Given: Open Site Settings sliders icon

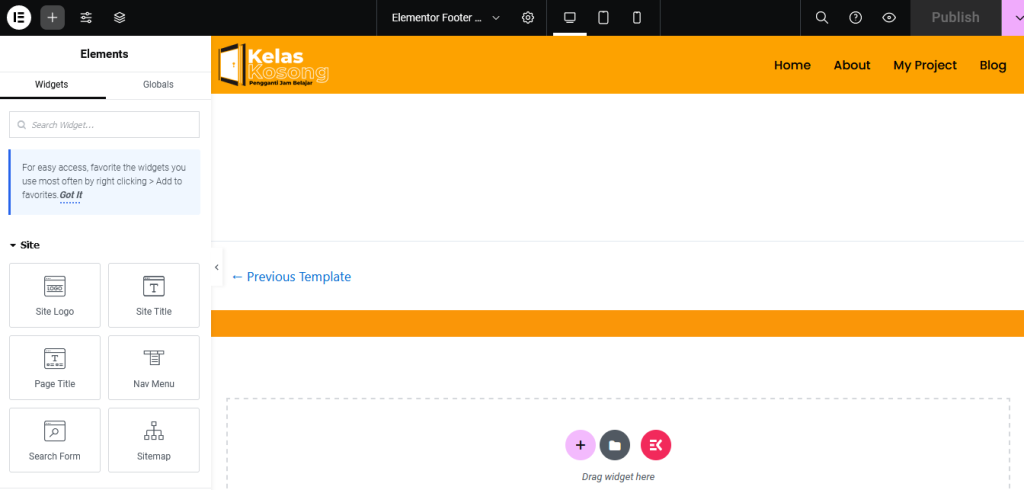Looking at the screenshot, I should (86, 17).
